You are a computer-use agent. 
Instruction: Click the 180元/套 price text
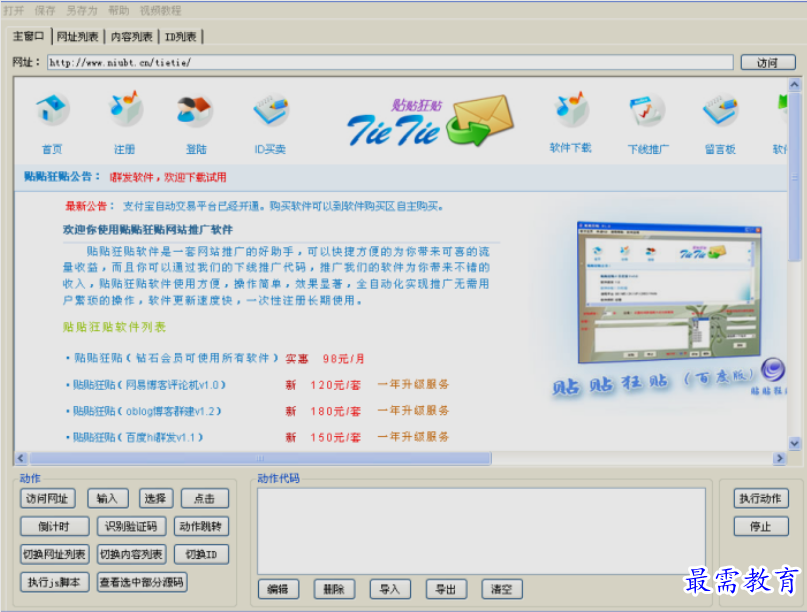pos(336,411)
